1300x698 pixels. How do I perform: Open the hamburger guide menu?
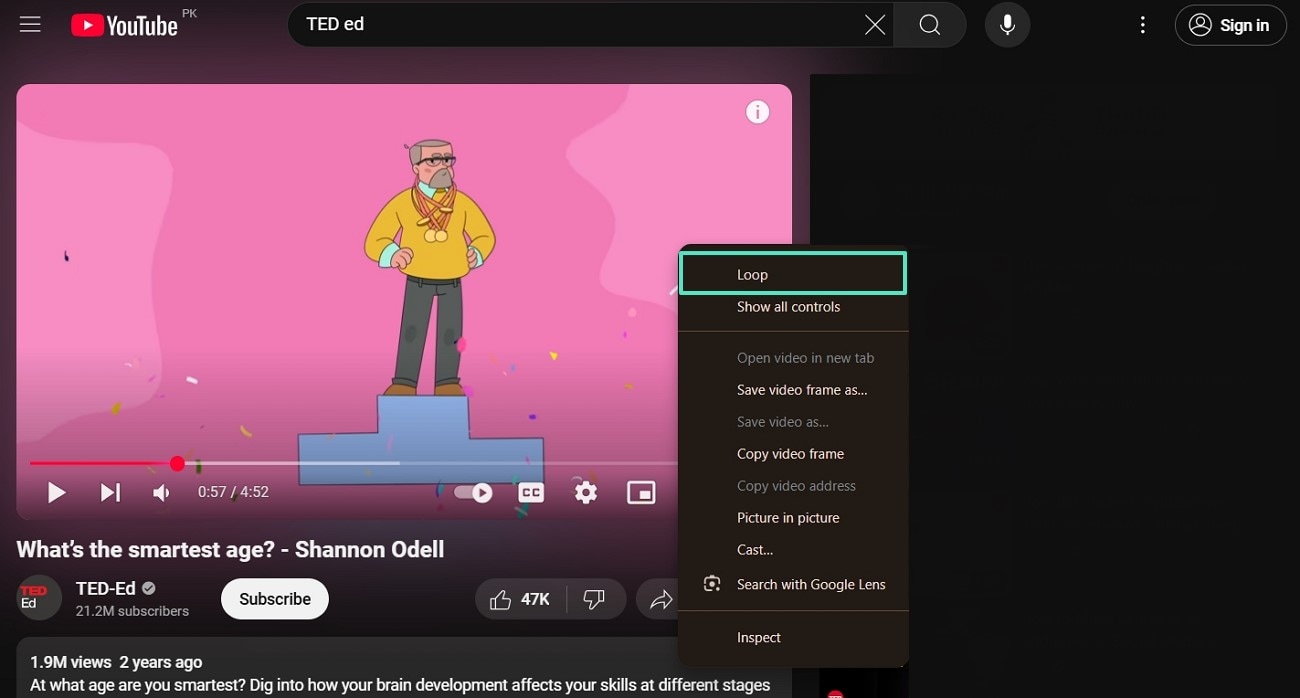(30, 24)
